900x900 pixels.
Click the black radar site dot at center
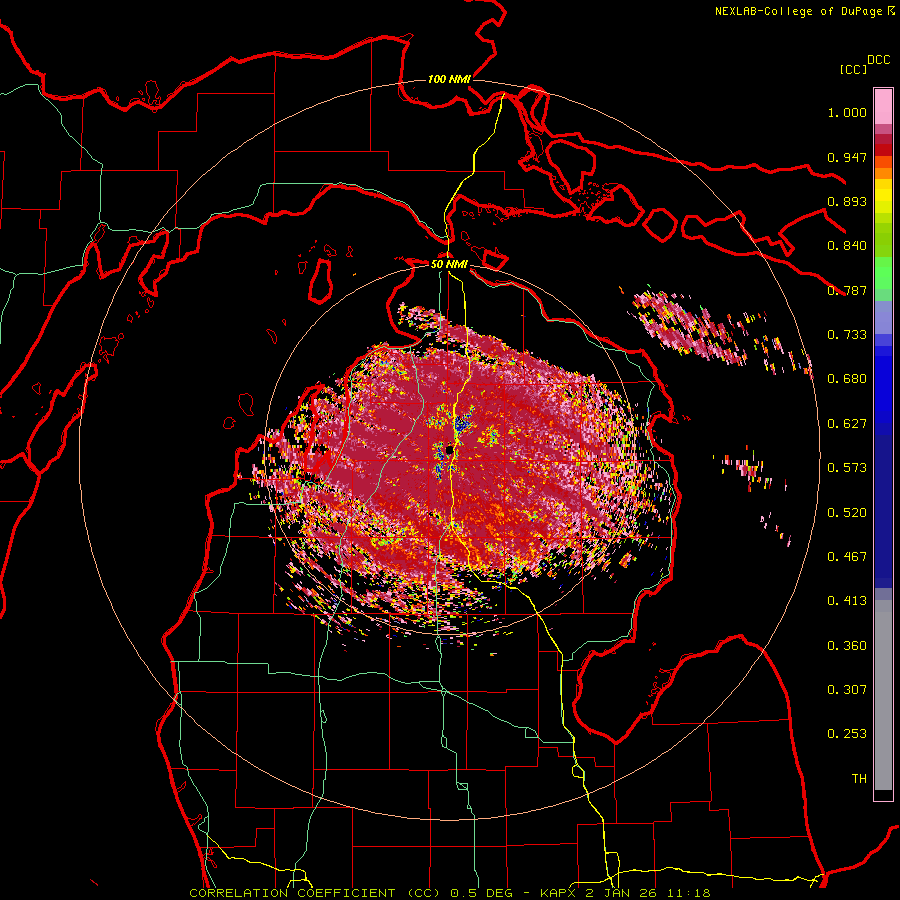pos(449,451)
